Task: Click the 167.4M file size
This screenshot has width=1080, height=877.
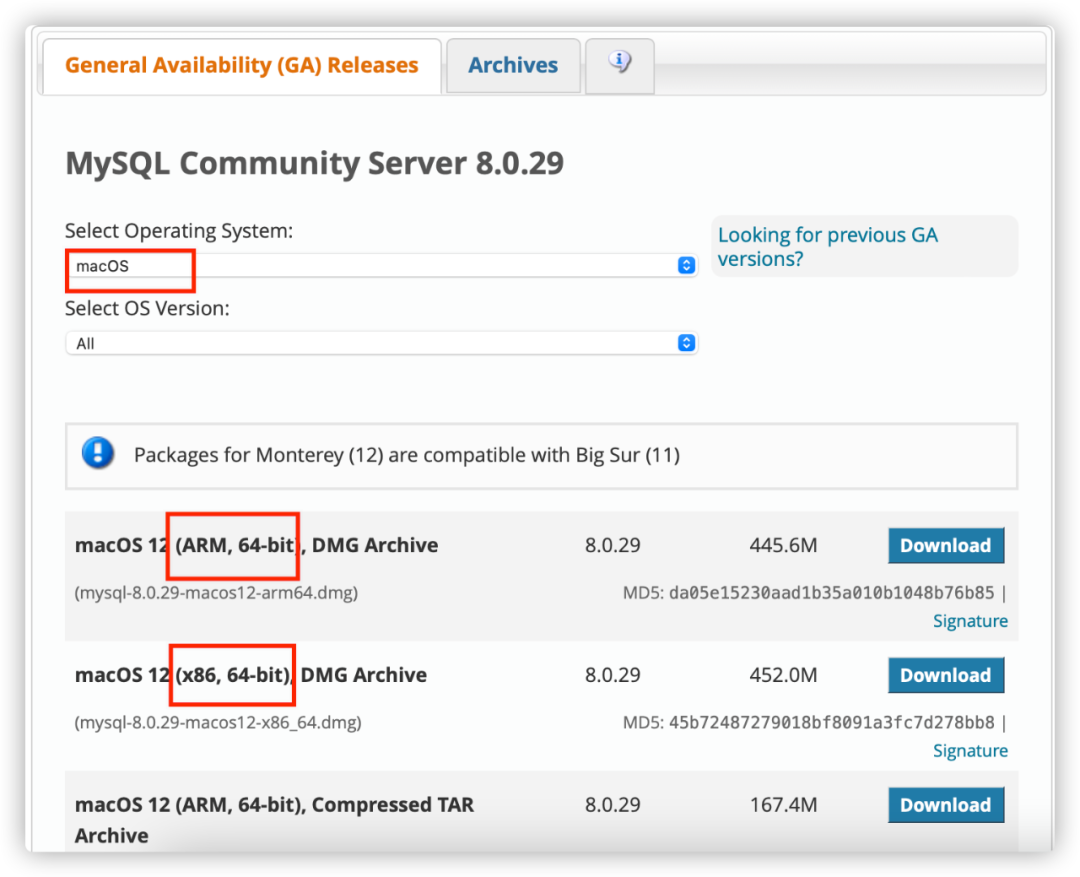Action: pyautogui.click(x=783, y=805)
